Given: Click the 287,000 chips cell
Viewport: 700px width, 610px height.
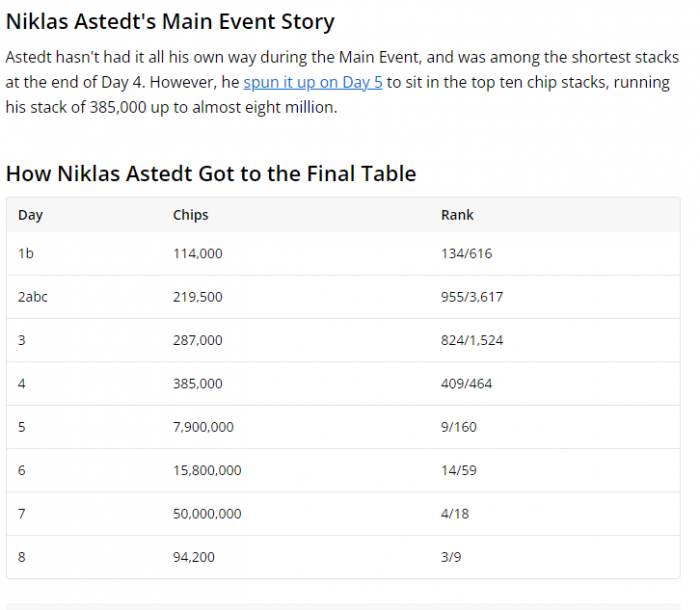Looking at the screenshot, I should click(x=198, y=340).
